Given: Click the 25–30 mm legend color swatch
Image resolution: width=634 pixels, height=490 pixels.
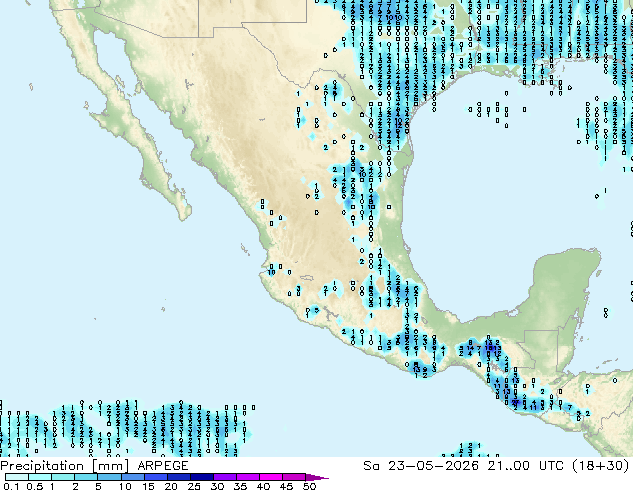Looking at the screenshot, I should pos(201,477).
